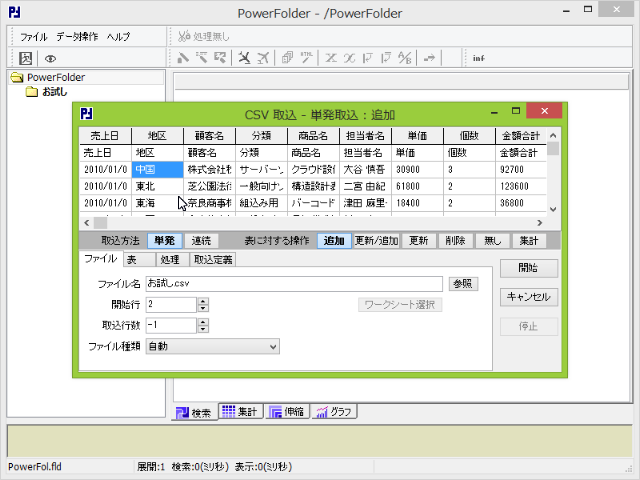Viewport: 640px width, 480px height.
Task: Select 削除 table operation toggle
Action: (456, 241)
